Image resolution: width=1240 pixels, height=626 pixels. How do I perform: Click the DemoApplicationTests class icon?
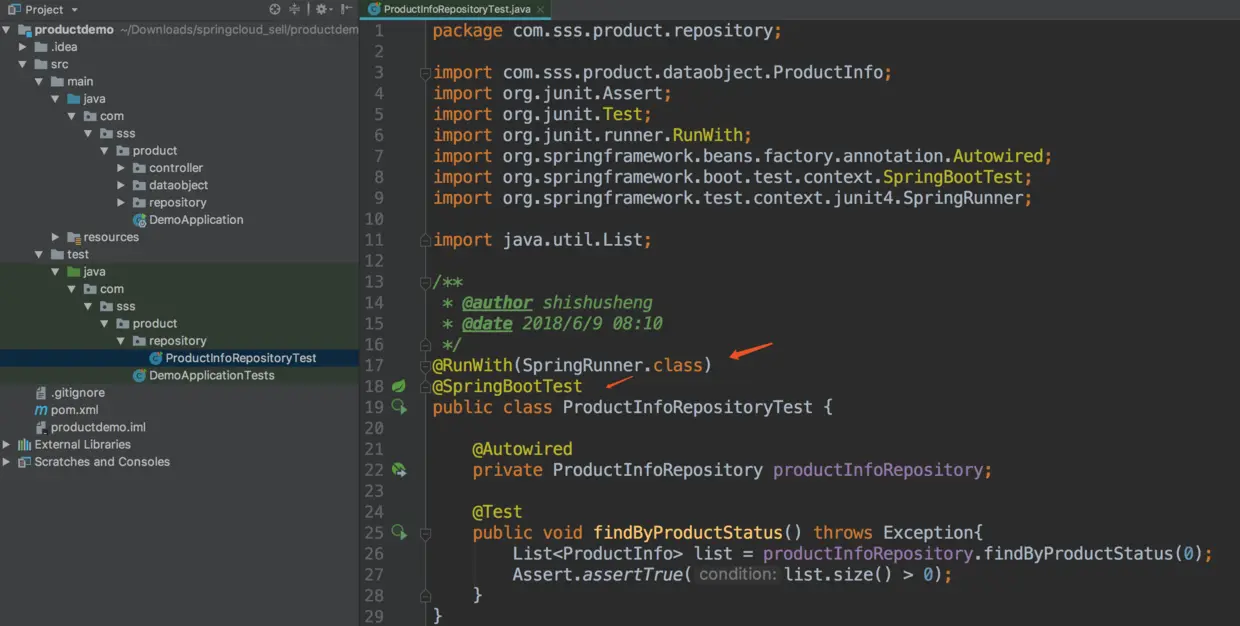[x=140, y=376]
